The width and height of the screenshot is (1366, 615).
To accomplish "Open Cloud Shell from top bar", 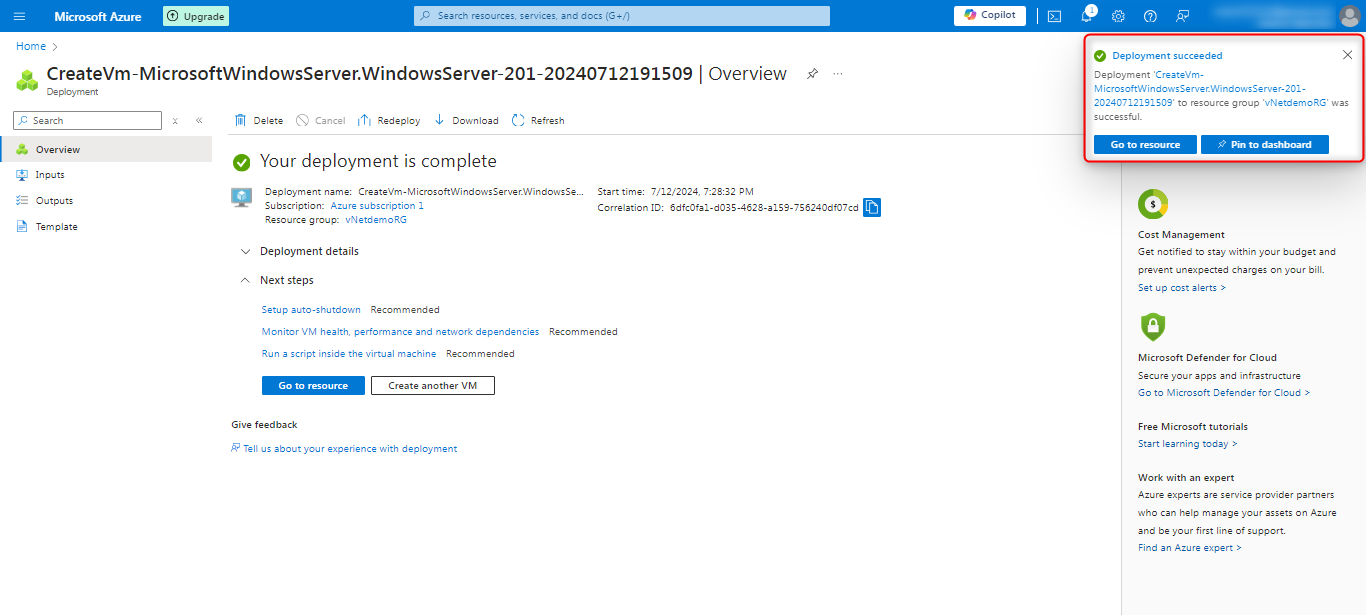I will [x=1054, y=16].
